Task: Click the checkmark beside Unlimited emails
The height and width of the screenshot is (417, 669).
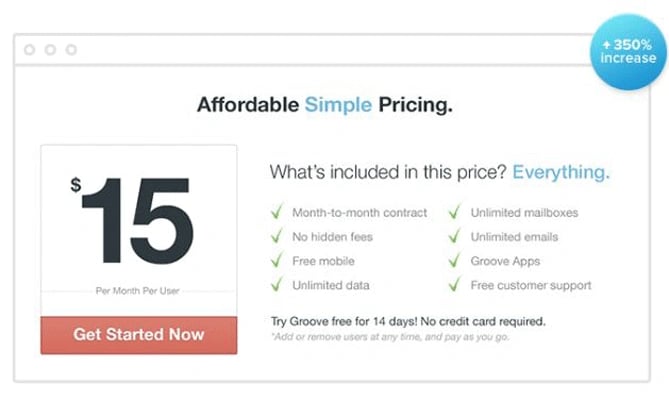Action: pos(454,237)
